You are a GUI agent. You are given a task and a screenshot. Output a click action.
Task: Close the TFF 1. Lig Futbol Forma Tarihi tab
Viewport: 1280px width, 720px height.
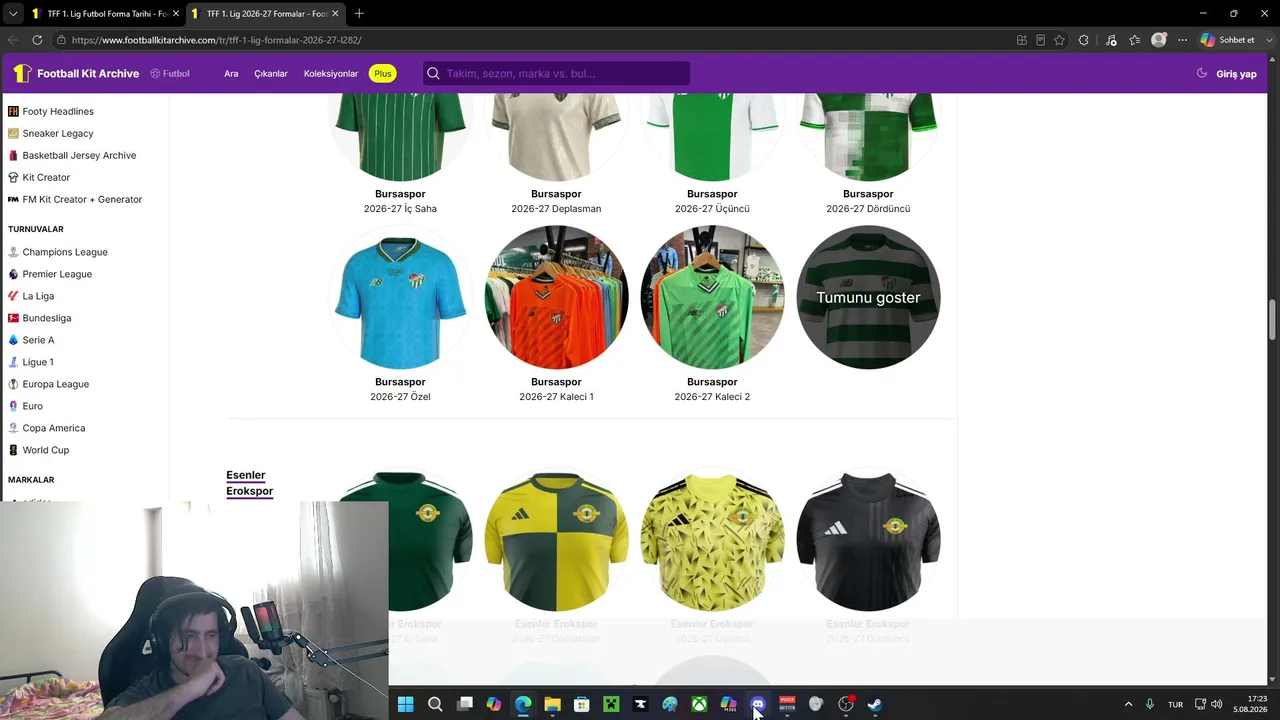176,14
